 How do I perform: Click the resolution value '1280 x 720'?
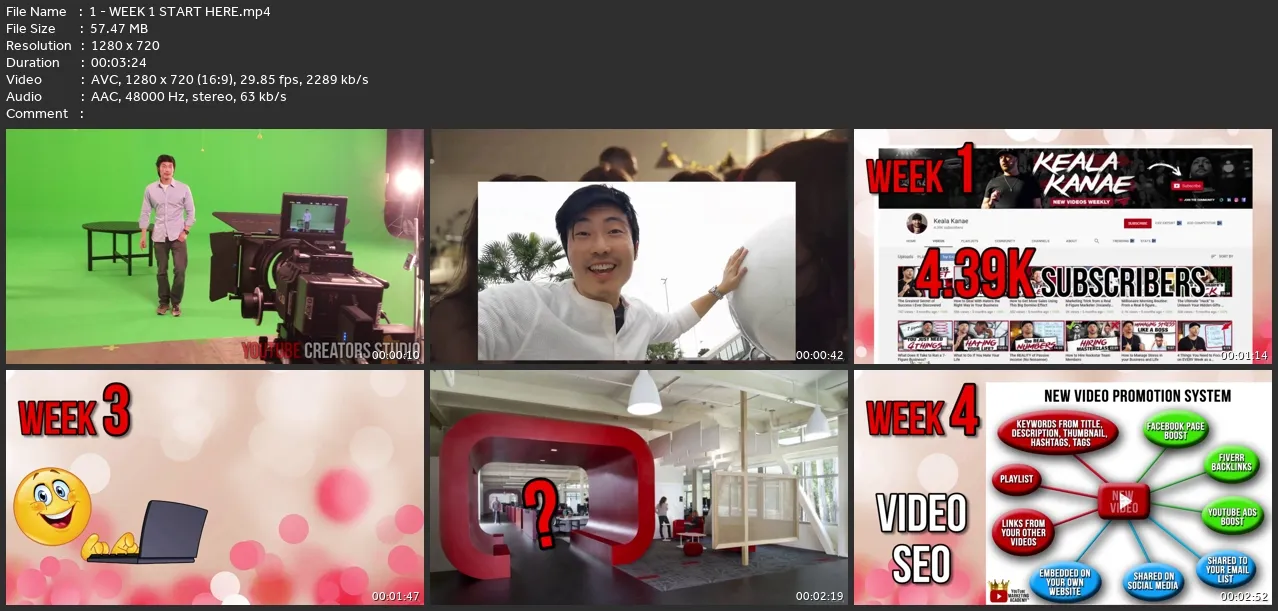tap(125, 45)
